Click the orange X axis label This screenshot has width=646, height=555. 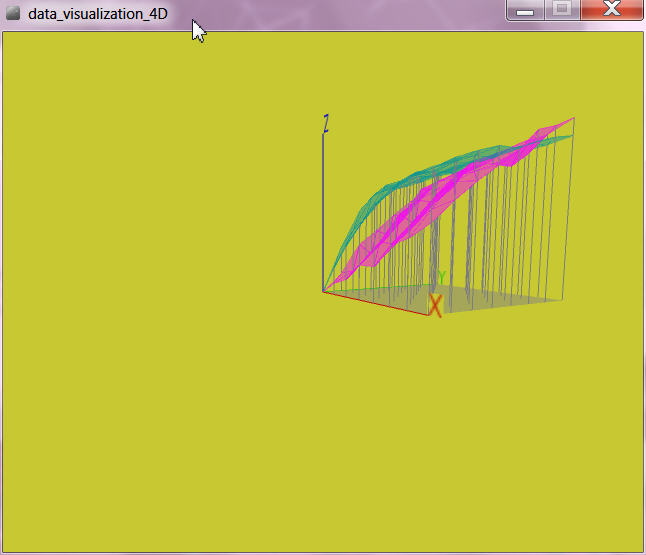coord(435,305)
